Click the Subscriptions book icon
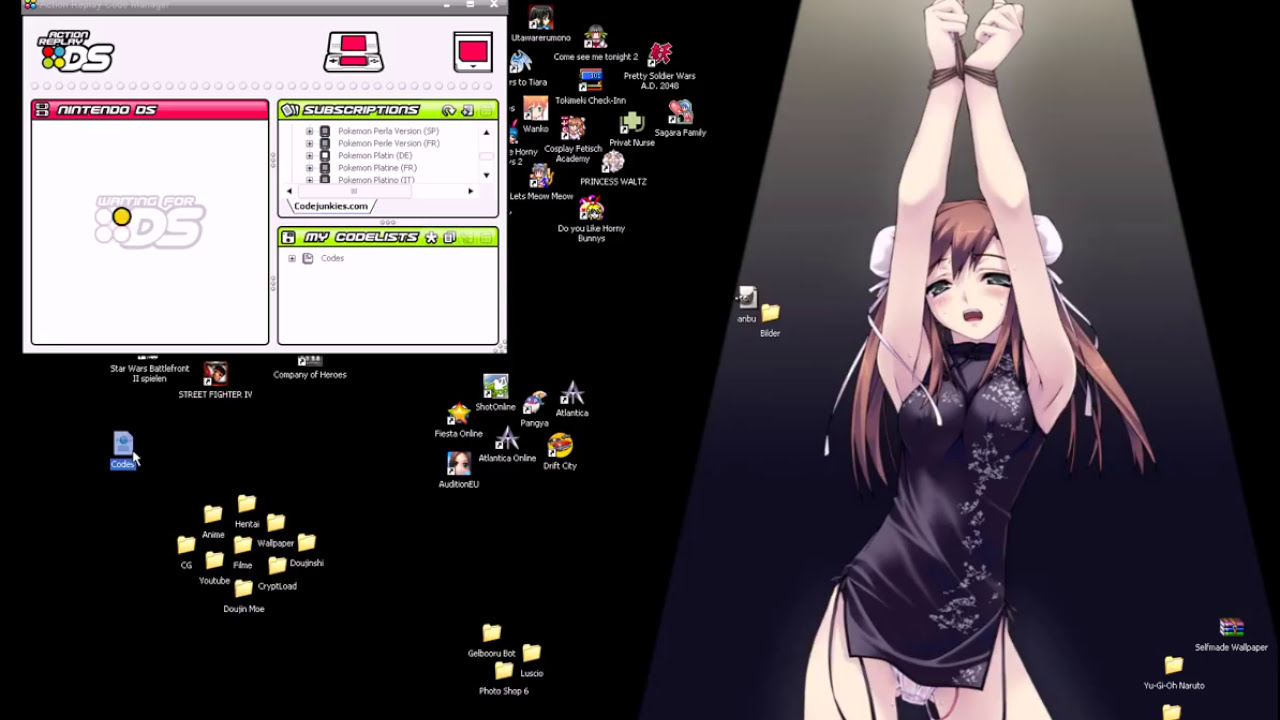The height and width of the screenshot is (720, 1280). click(290, 110)
